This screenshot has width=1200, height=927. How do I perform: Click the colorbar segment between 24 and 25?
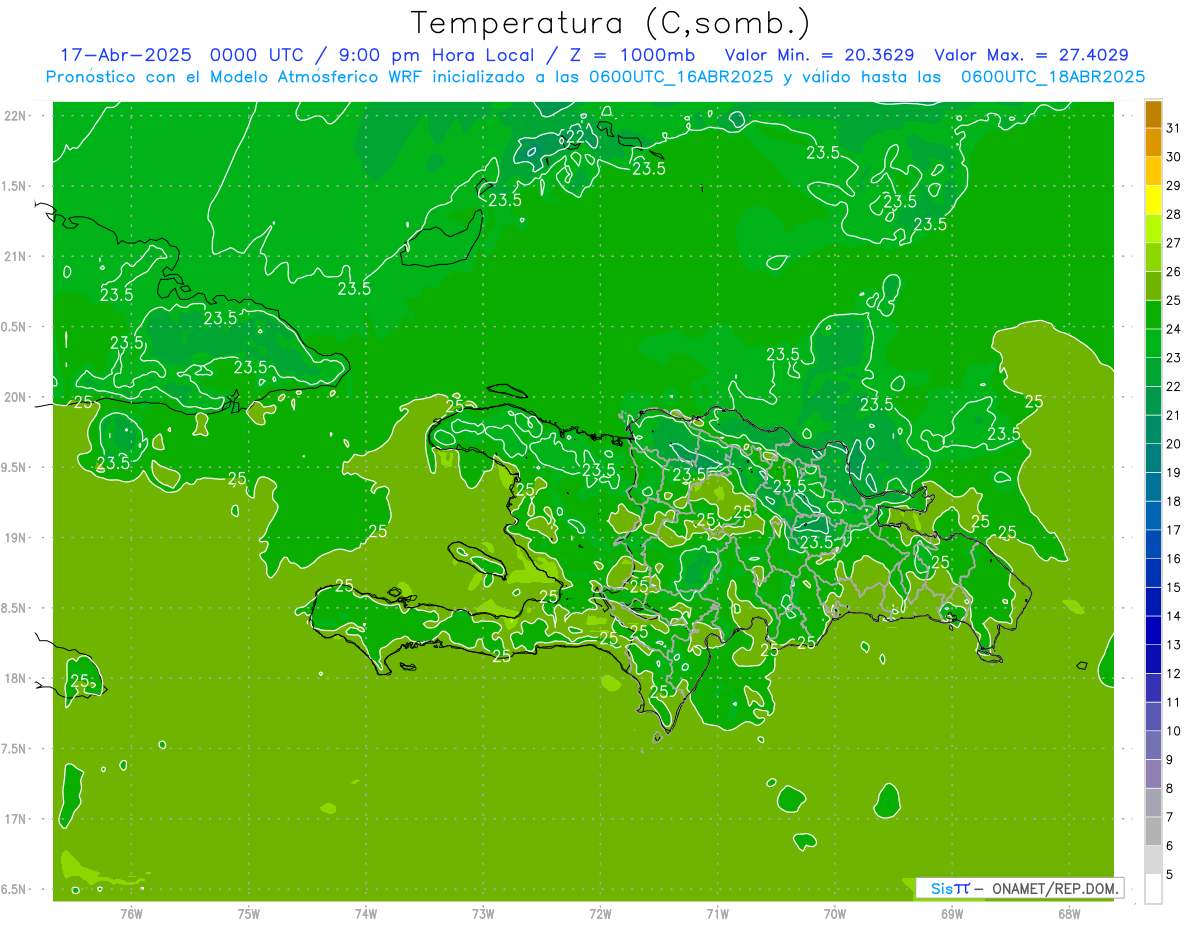pos(1153,315)
